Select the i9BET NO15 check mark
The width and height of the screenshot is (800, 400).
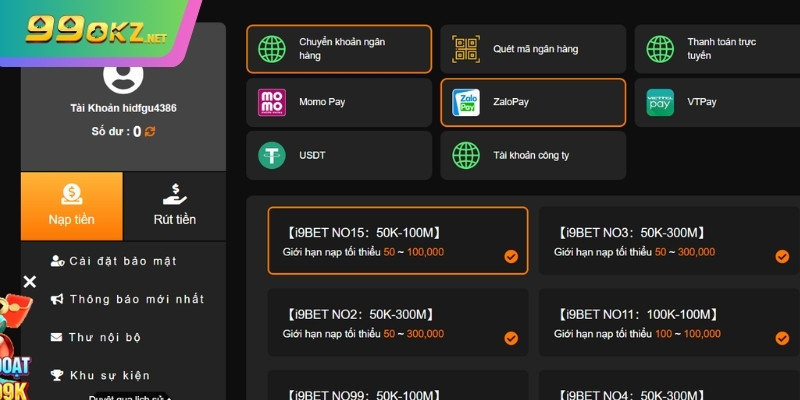[511, 256]
